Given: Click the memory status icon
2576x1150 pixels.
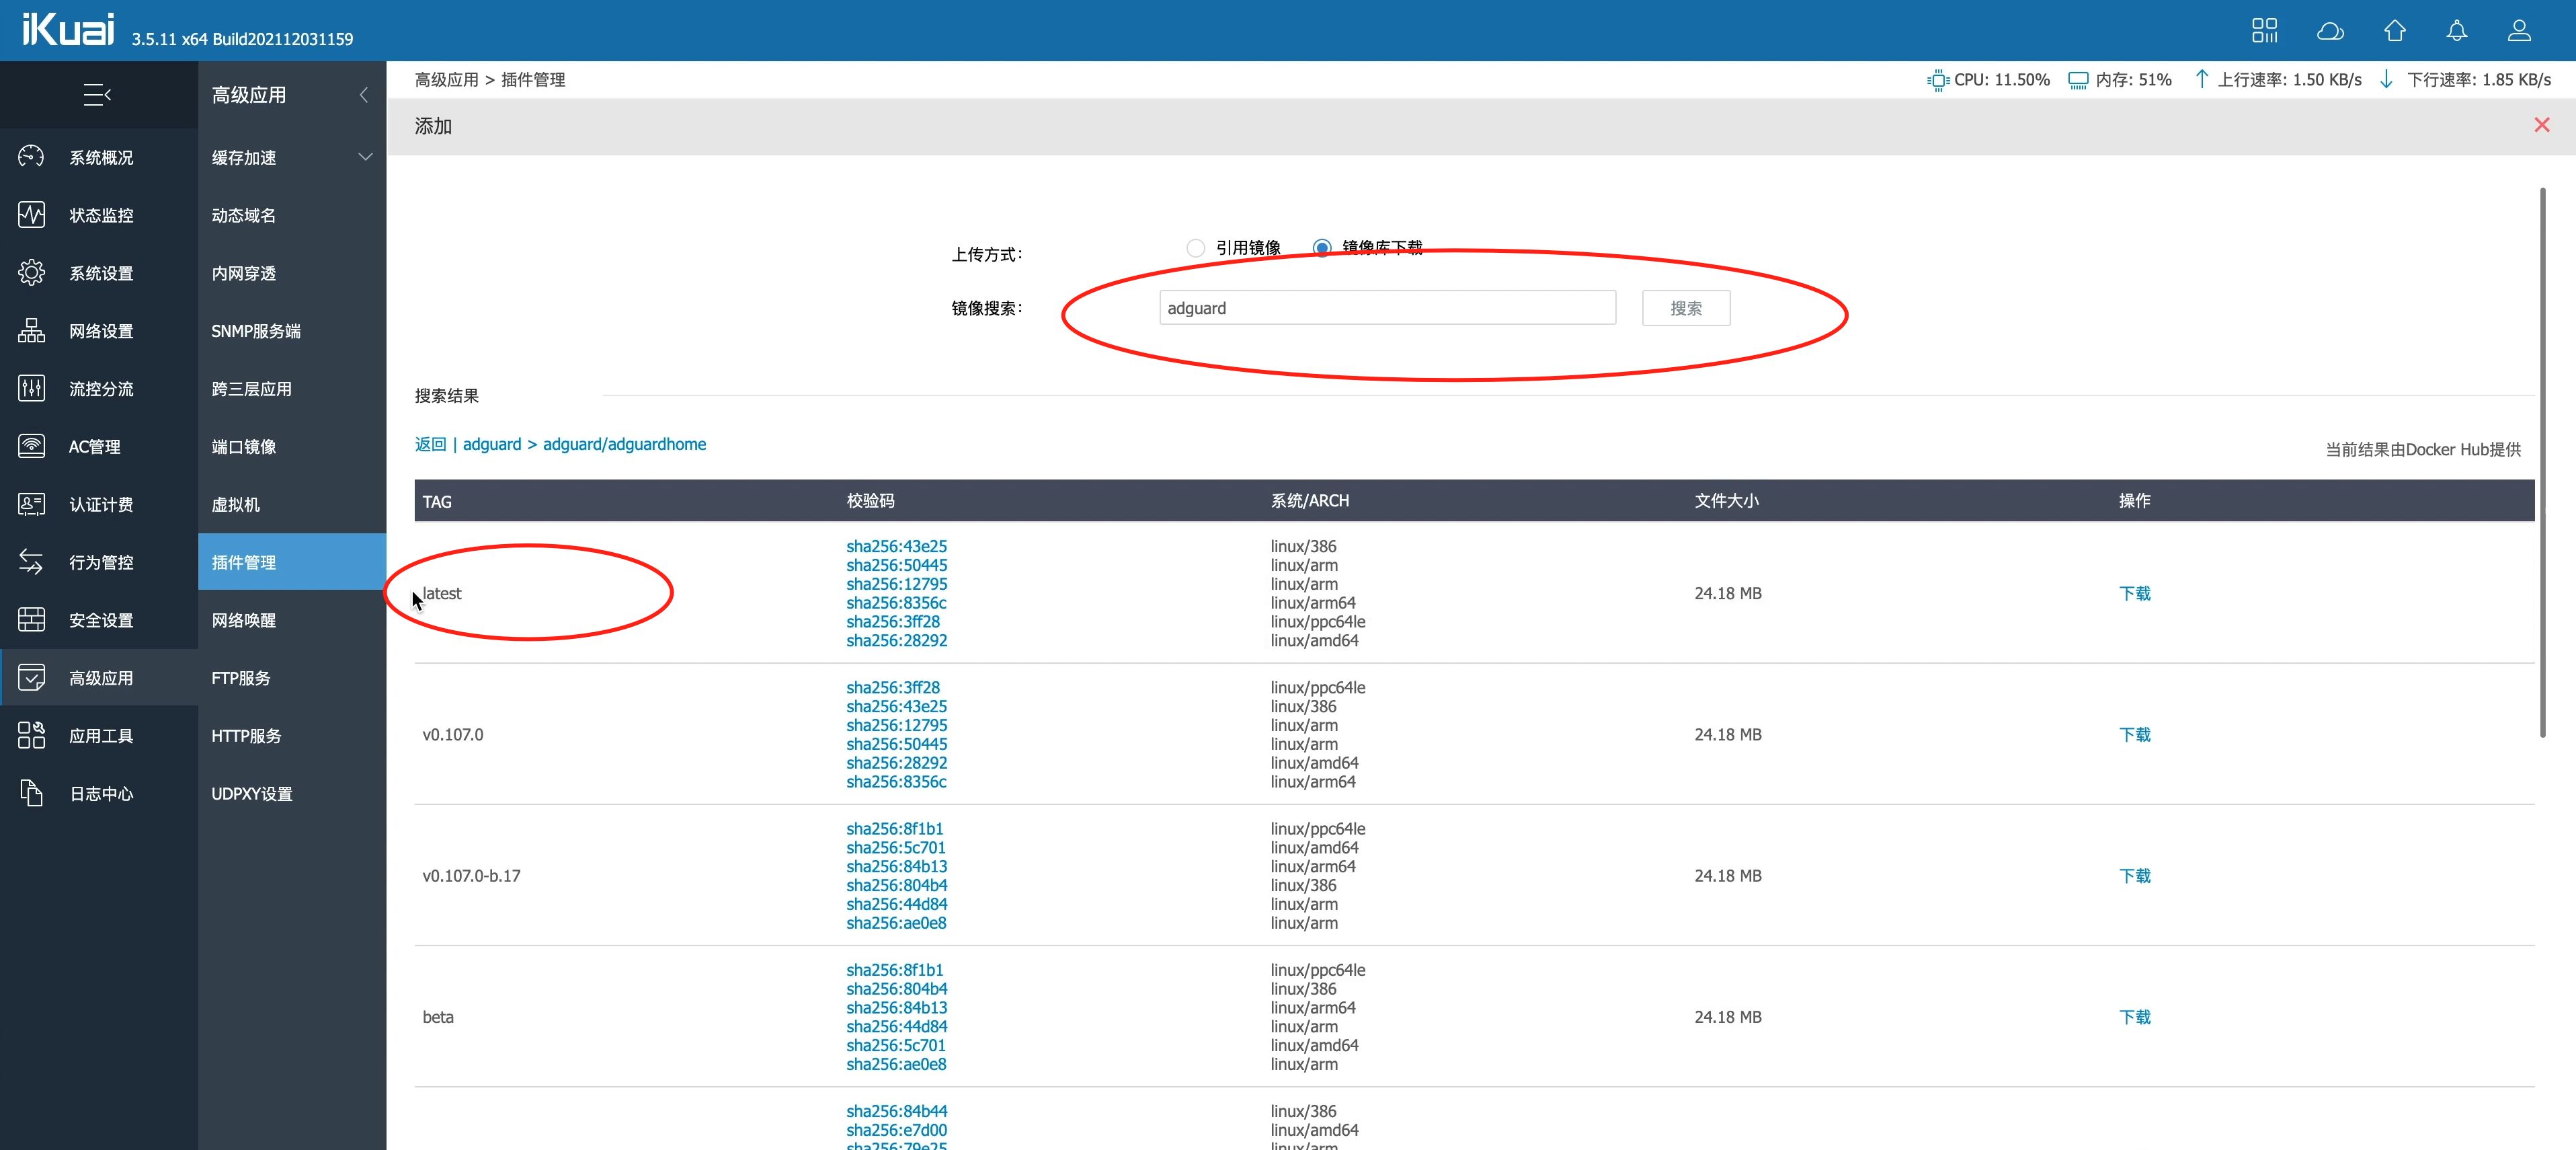Looking at the screenshot, I should (2078, 80).
